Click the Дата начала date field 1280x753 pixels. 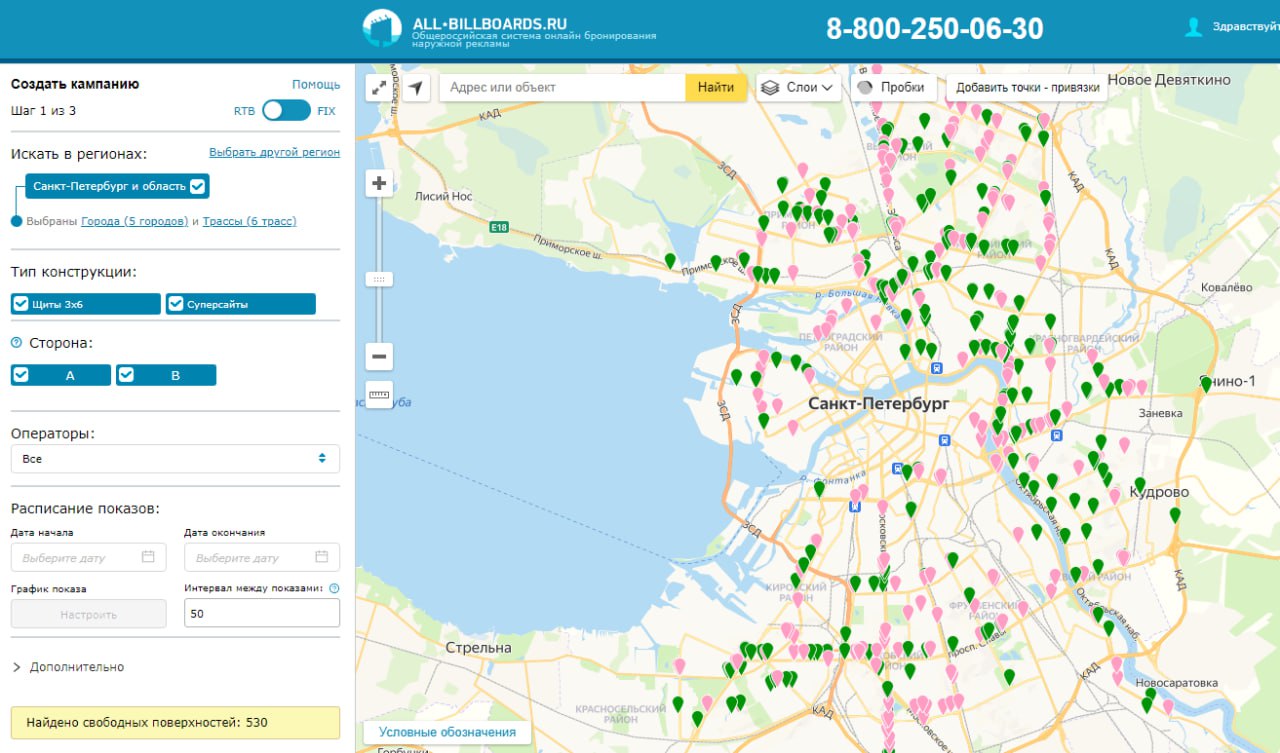tap(89, 557)
